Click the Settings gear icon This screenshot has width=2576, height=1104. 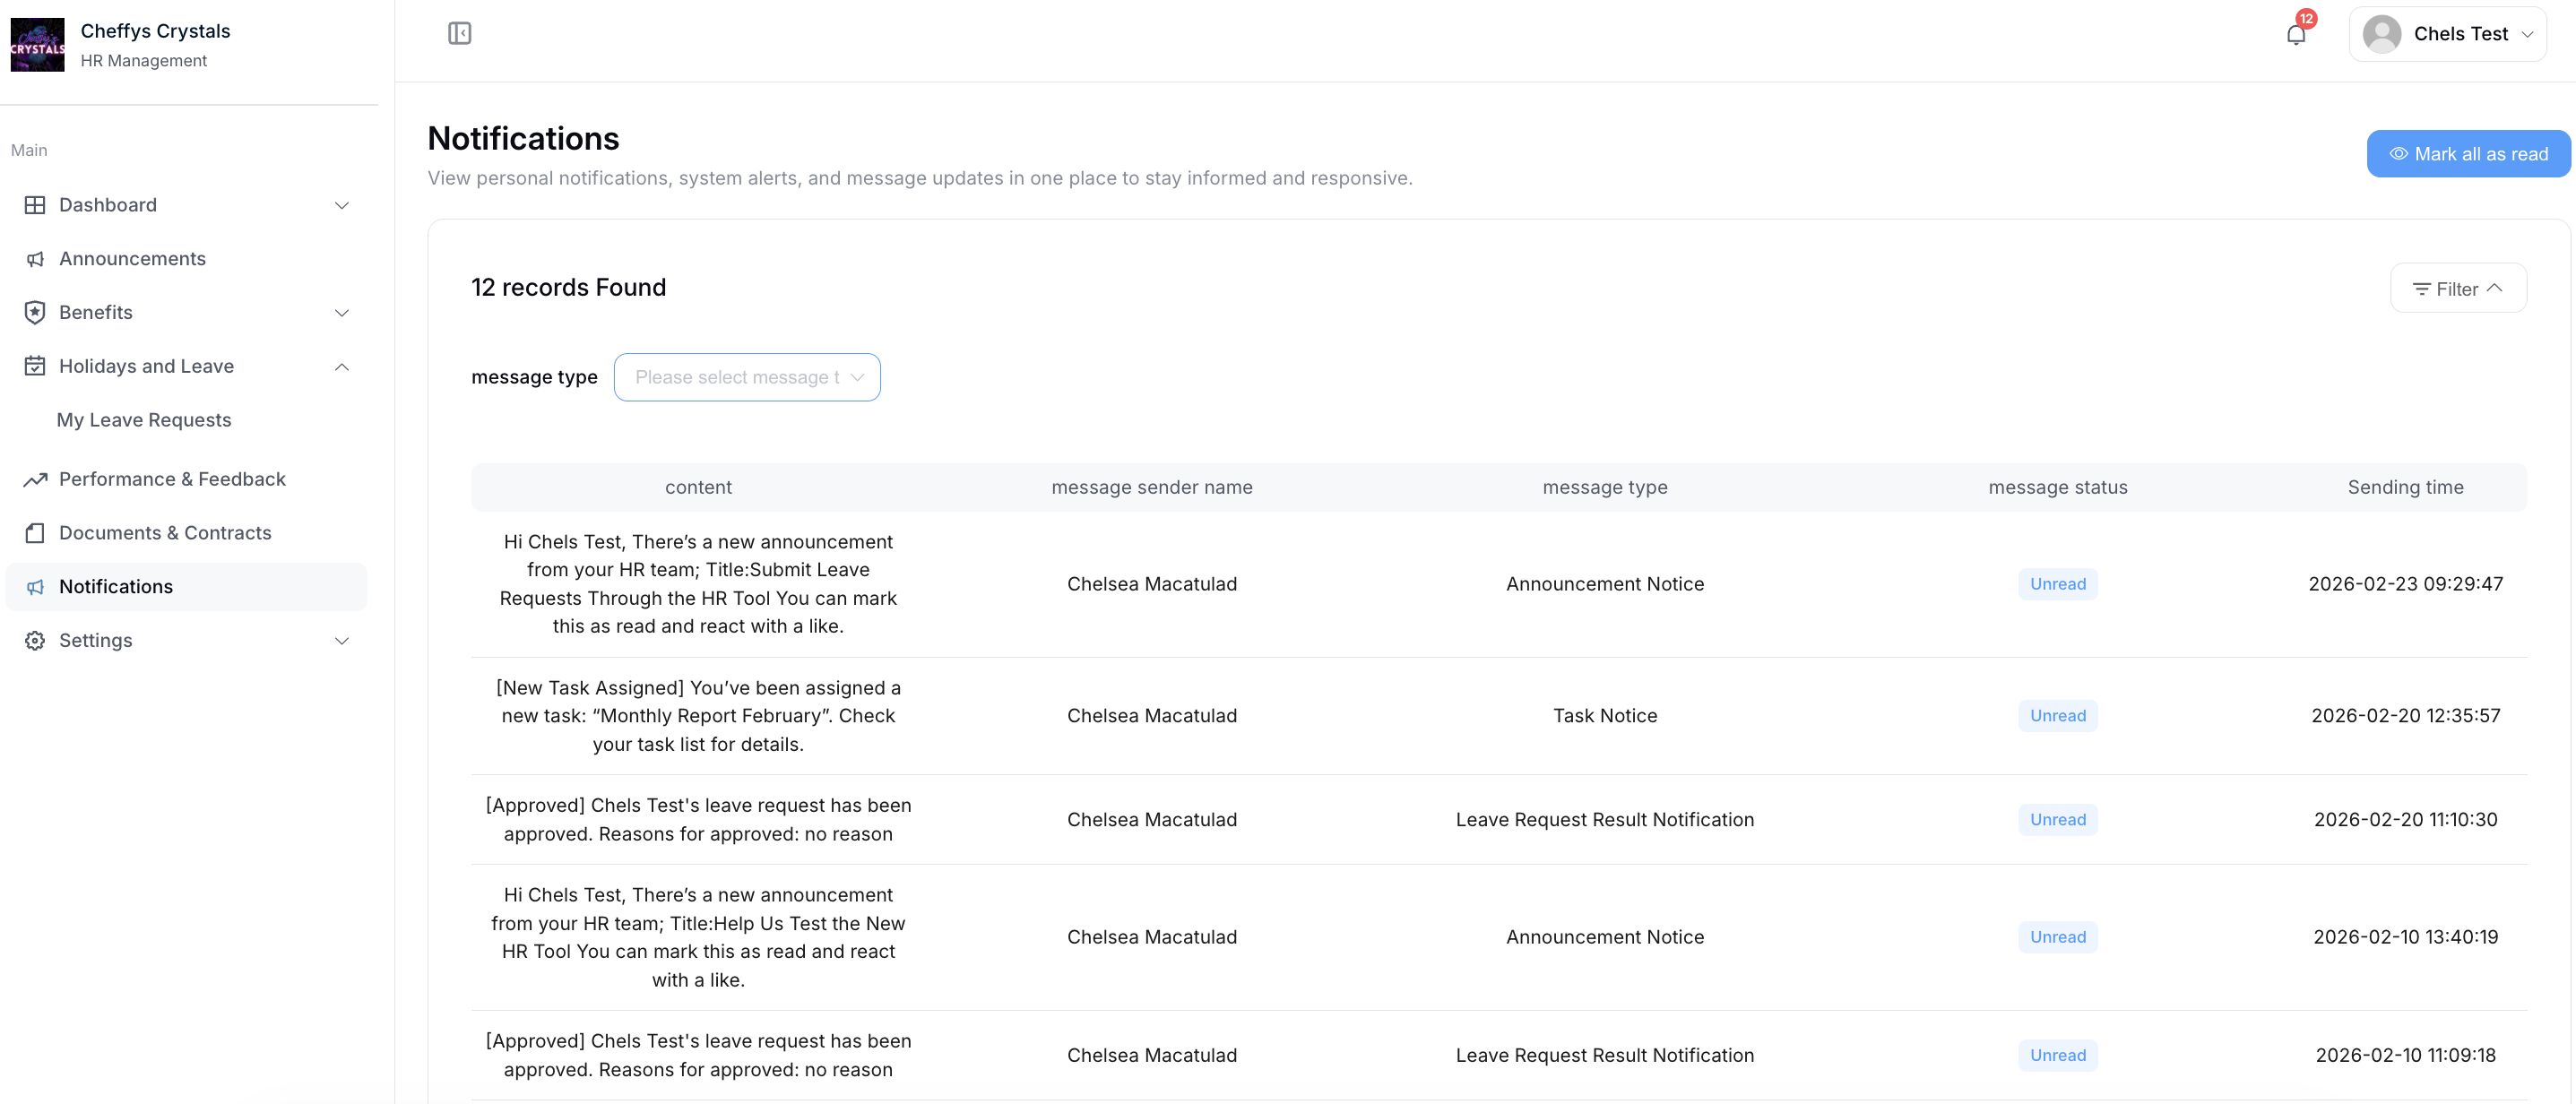[35, 640]
